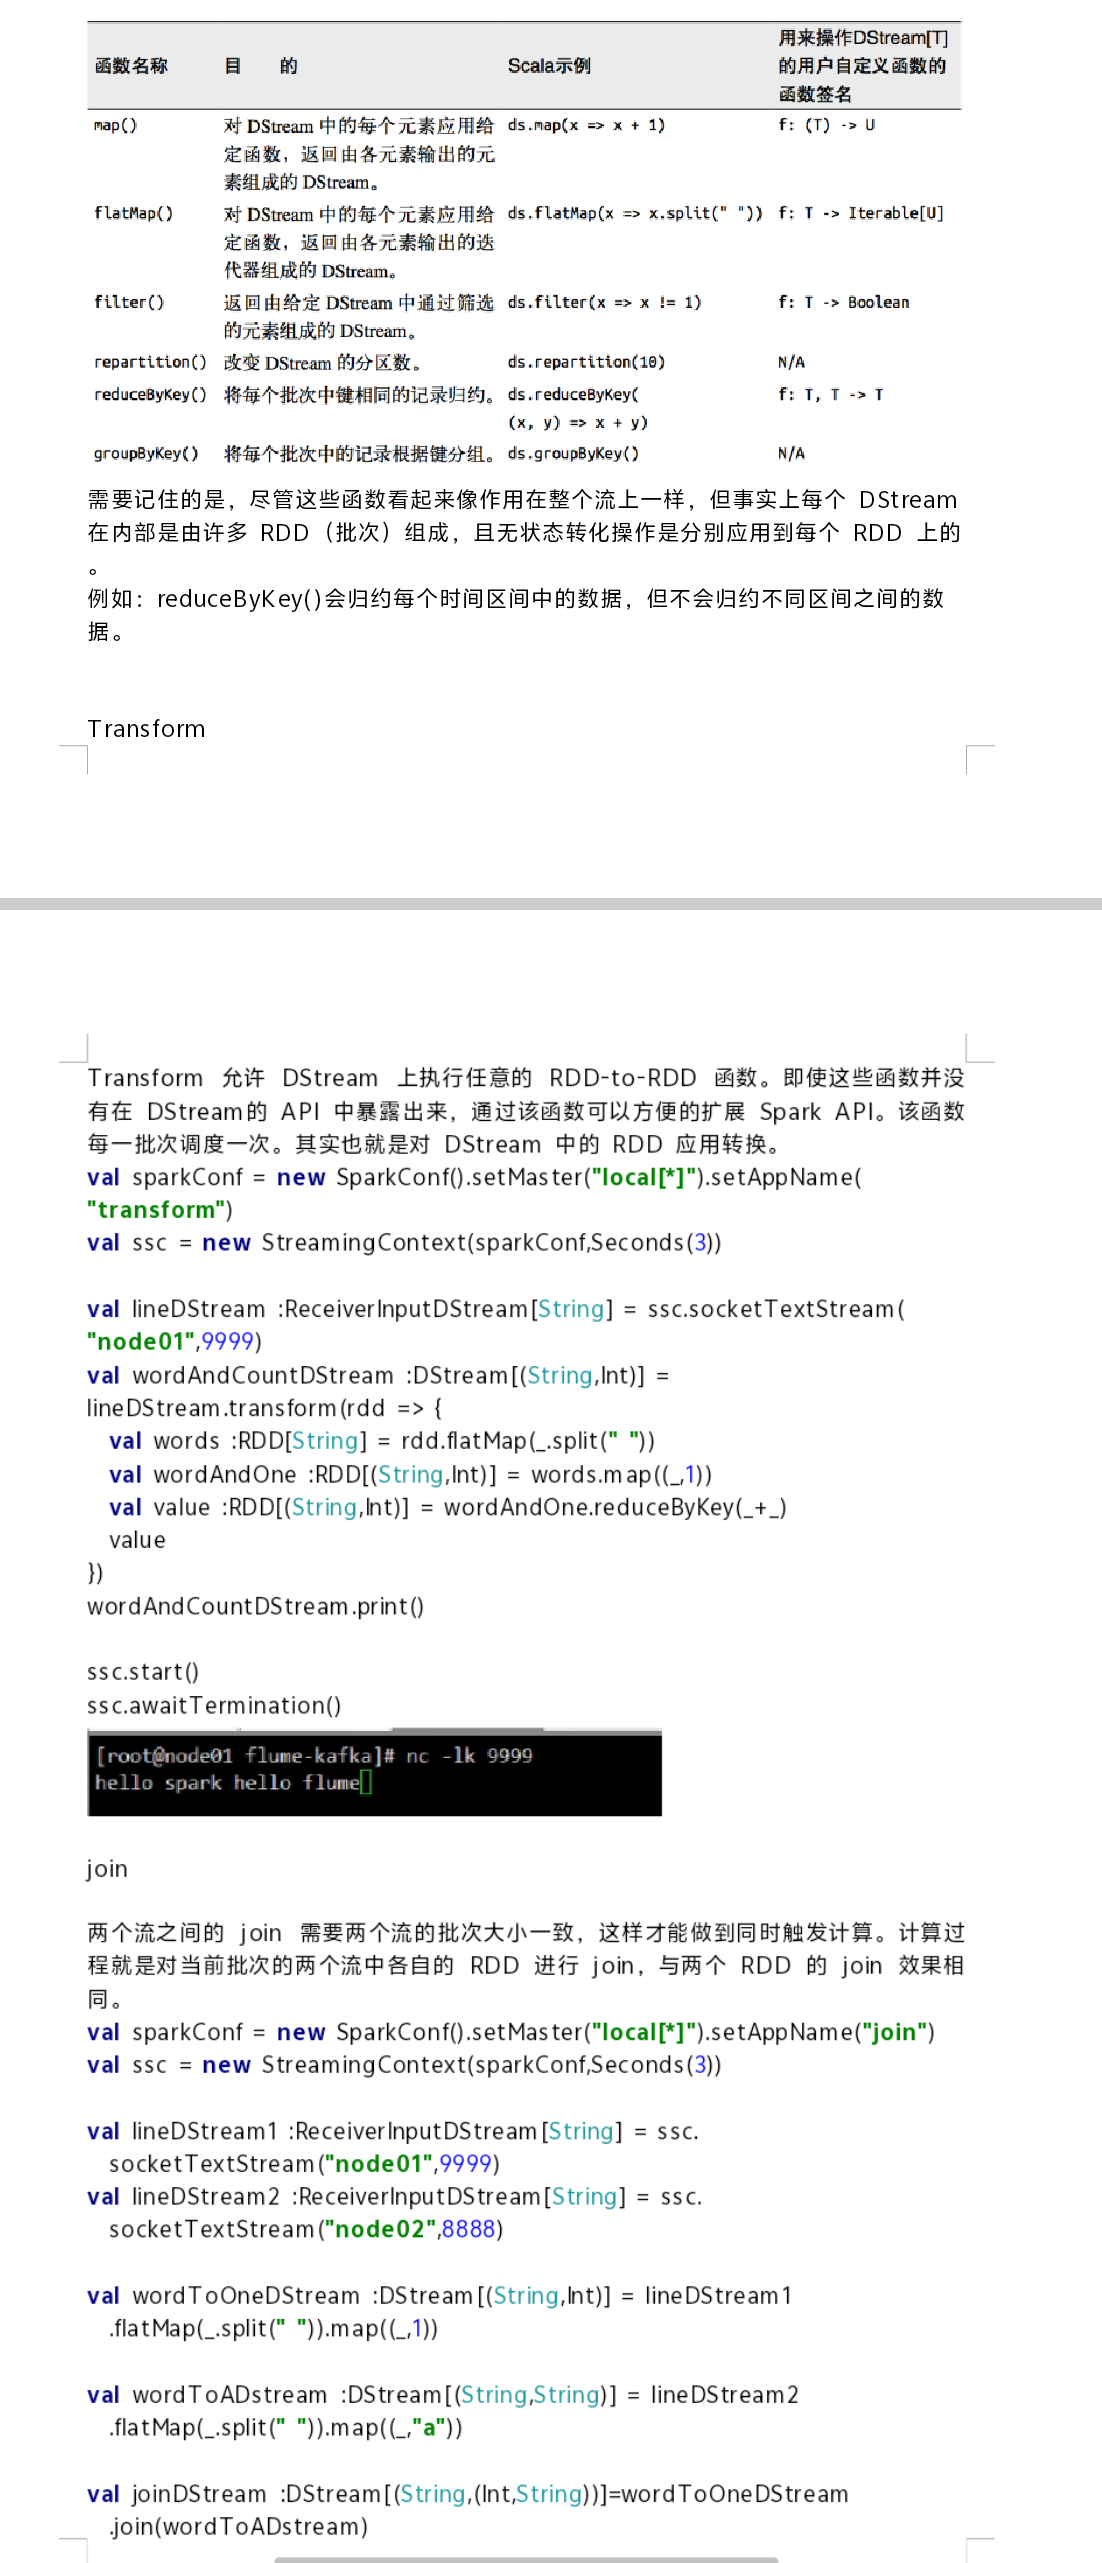The width and height of the screenshot is (1102, 2563).
Task: Click the '"transform")' string literal line
Action: click(x=160, y=1210)
